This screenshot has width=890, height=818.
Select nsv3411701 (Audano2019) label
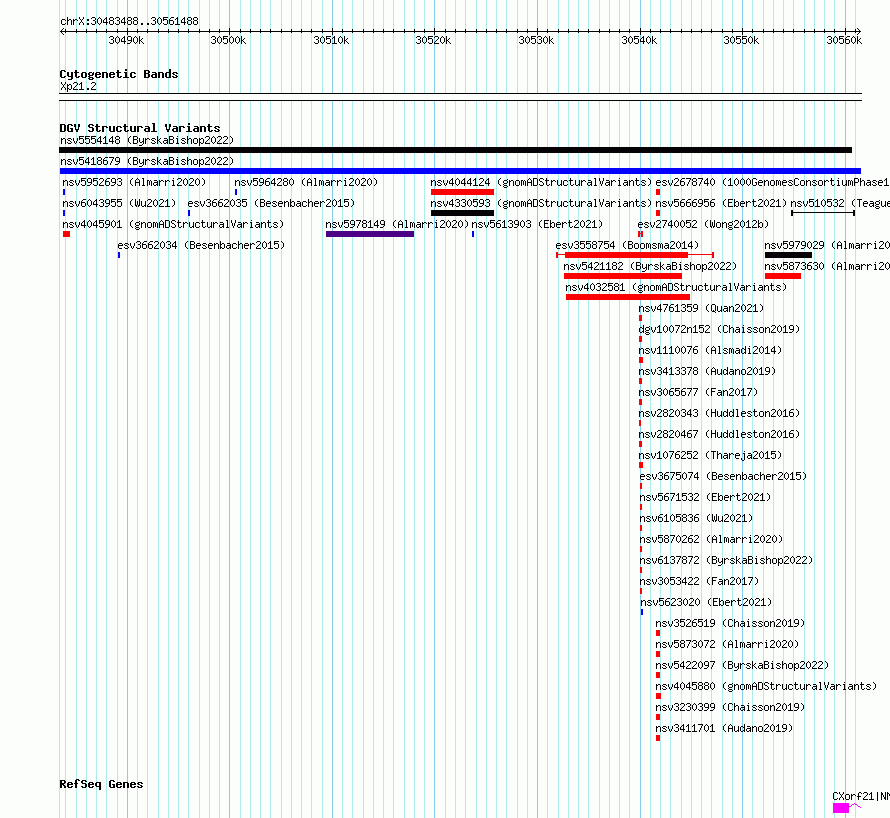coord(725,728)
